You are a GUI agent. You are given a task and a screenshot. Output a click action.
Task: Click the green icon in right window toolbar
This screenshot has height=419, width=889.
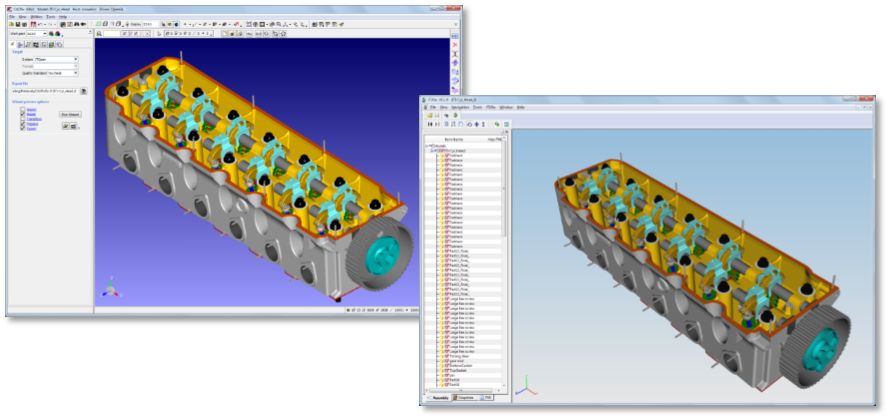(497, 124)
